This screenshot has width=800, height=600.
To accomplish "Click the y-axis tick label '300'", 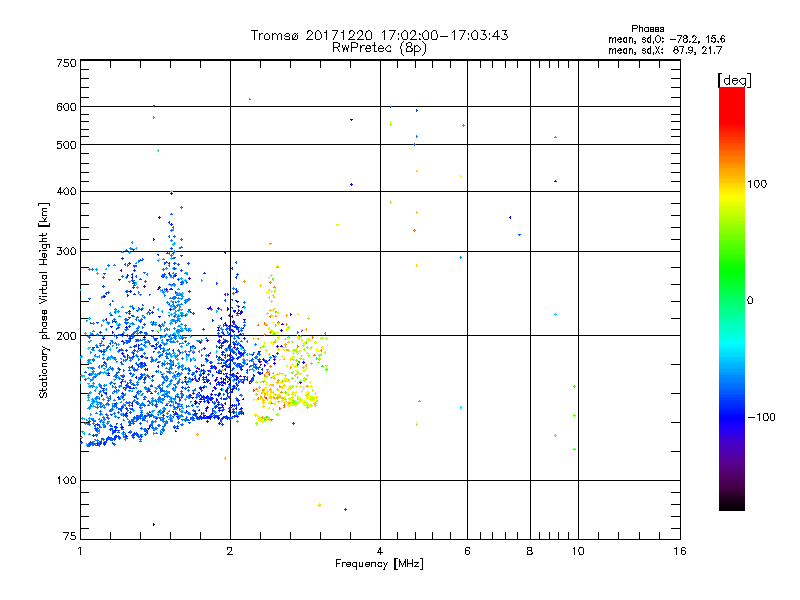I will [66, 252].
